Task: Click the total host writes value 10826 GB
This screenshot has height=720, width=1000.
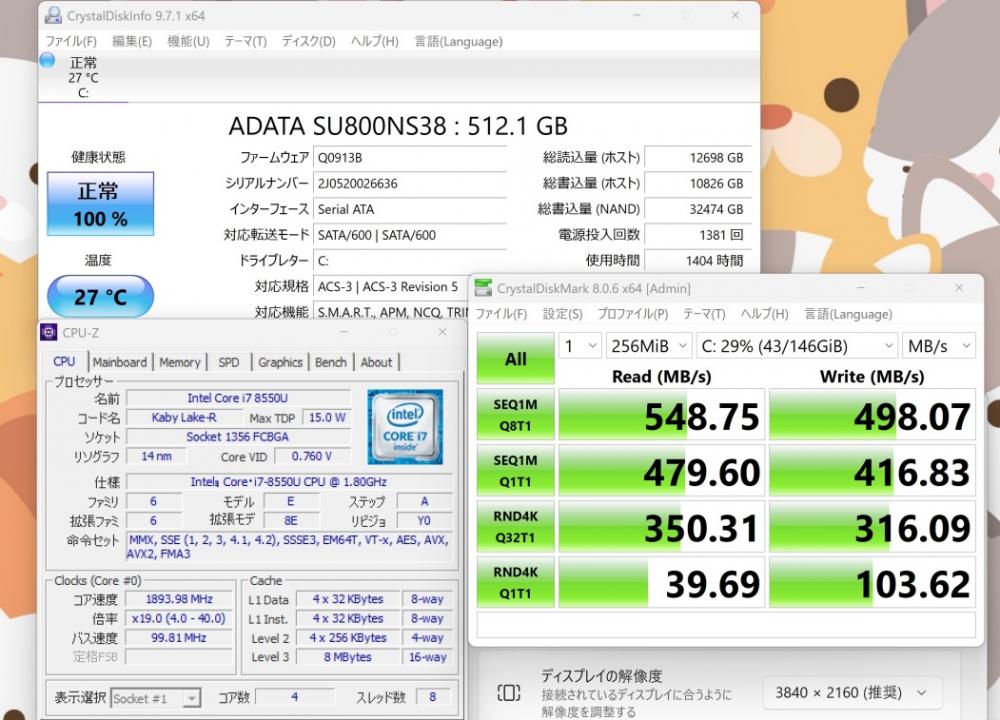Action: coord(698,184)
